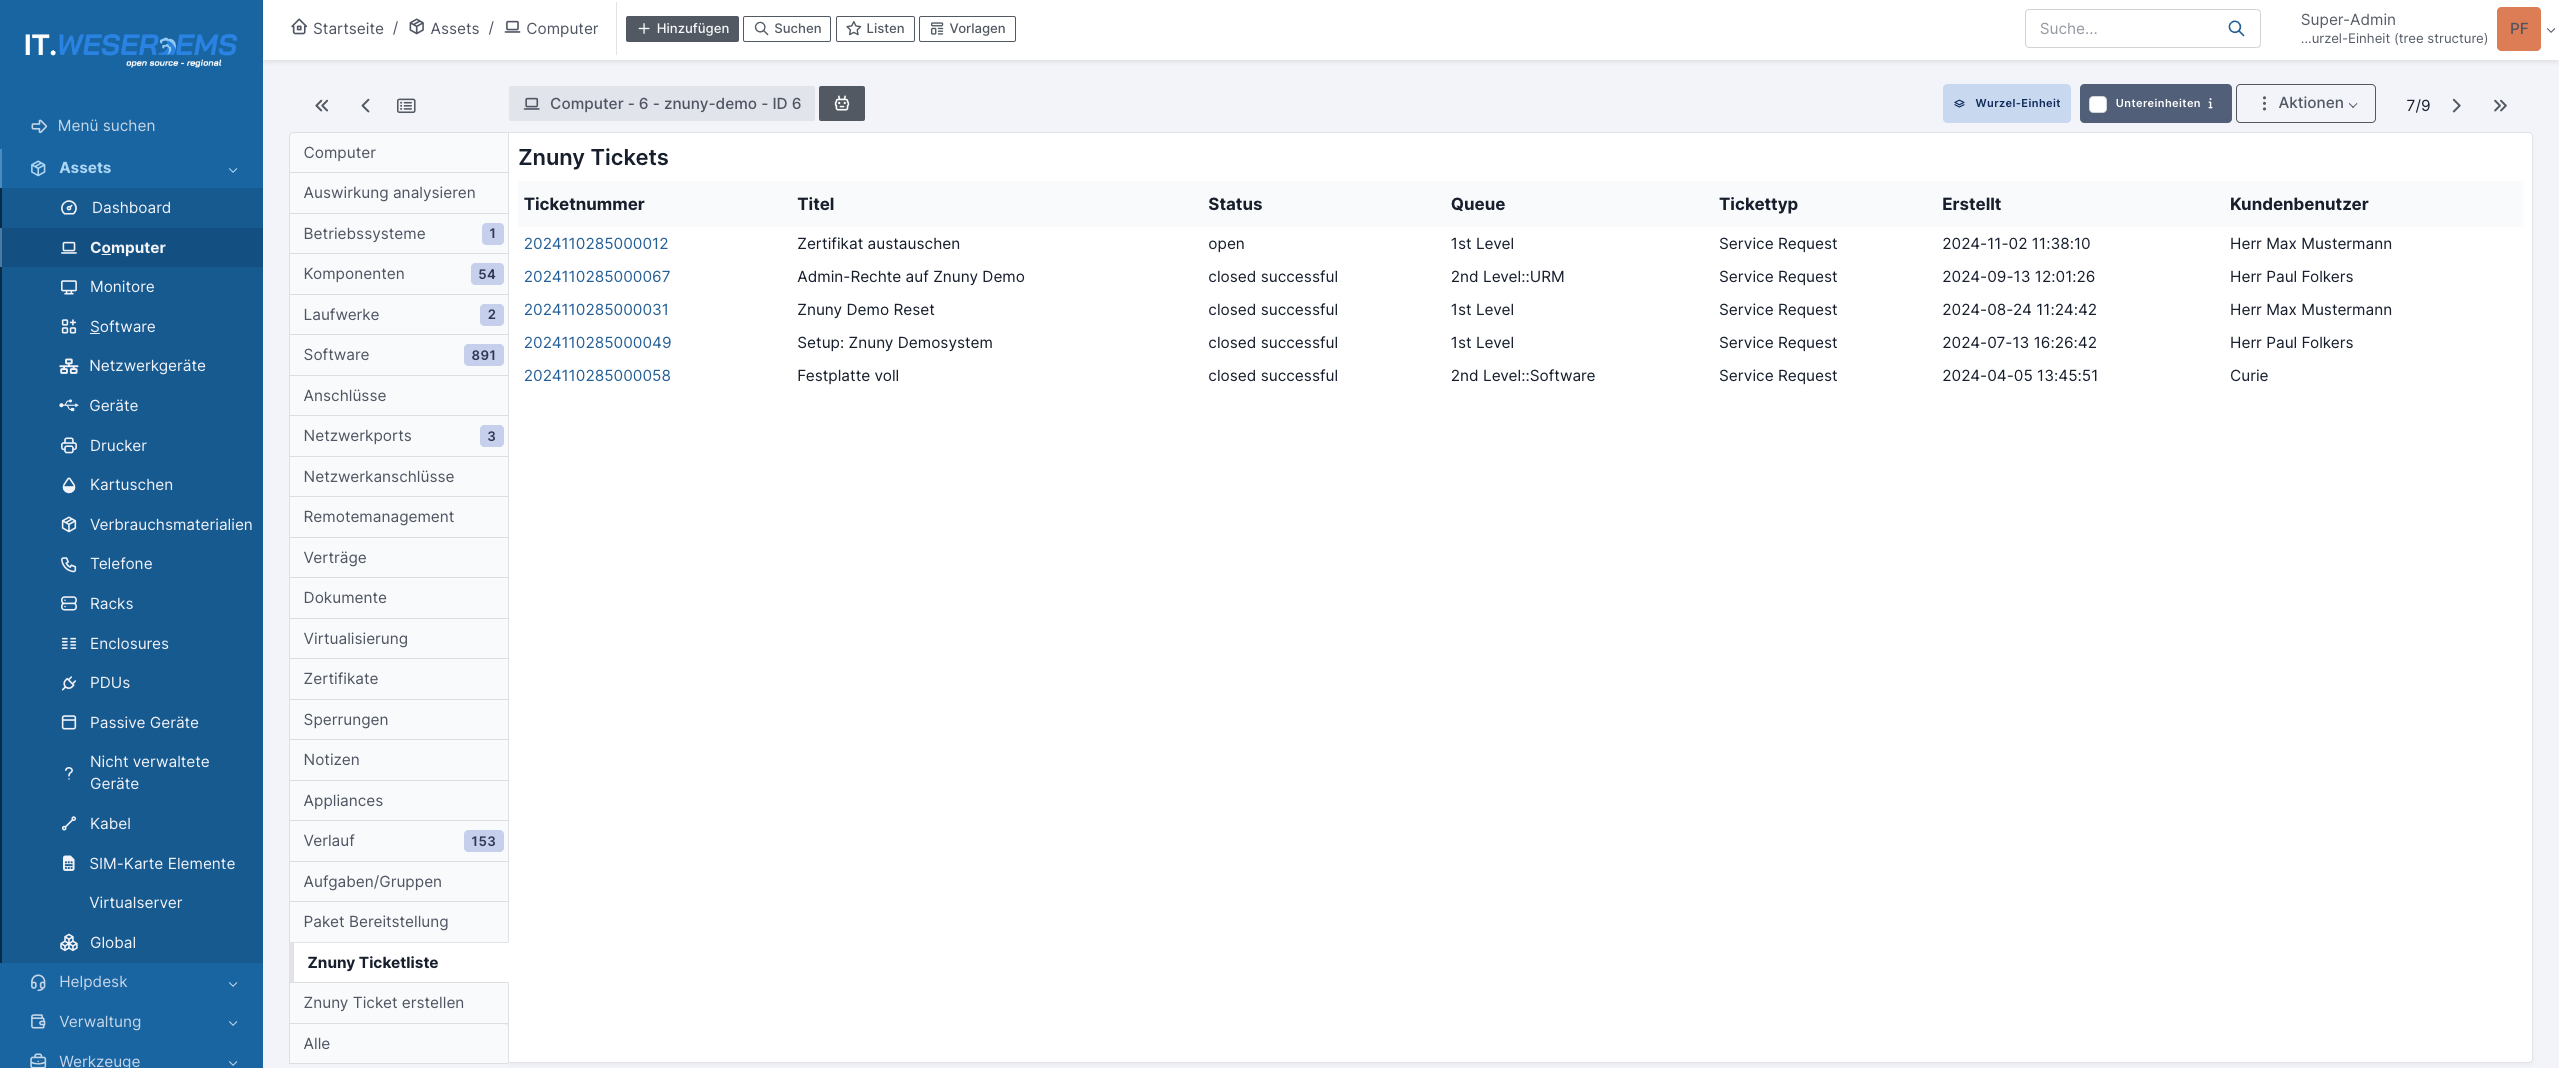The width and height of the screenshot is (2559, 1068).
Task: Select the Alle tab
Action: tap(399, 1044)
